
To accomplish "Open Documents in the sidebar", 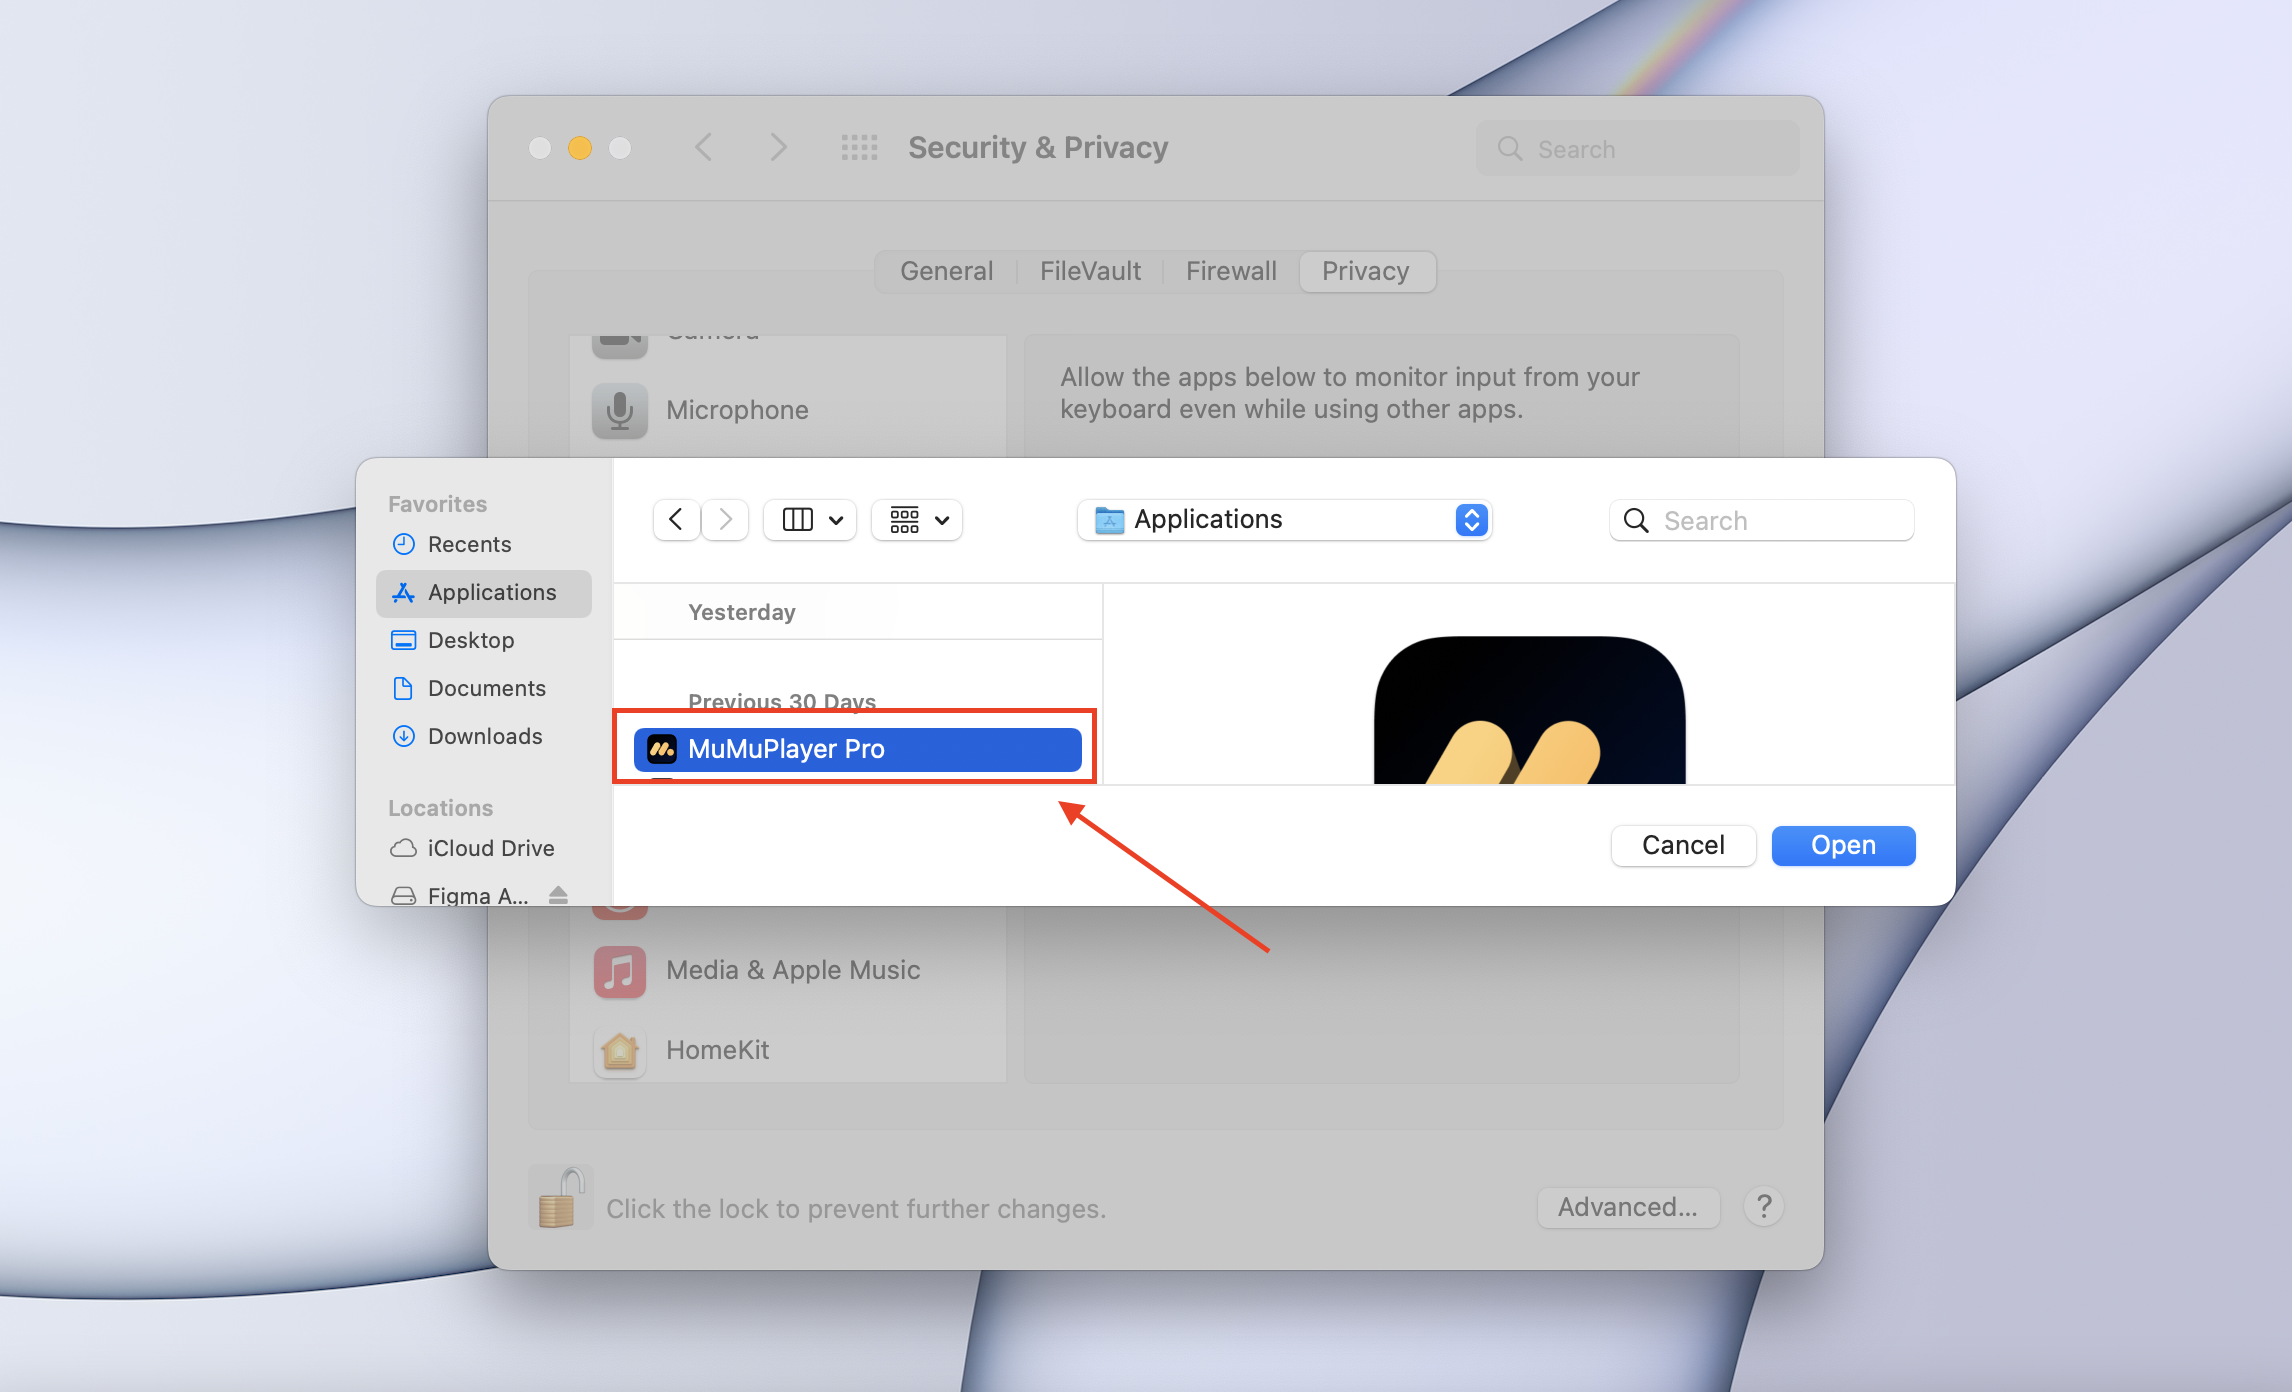I will pyautogui.click(x=486, y=688).
